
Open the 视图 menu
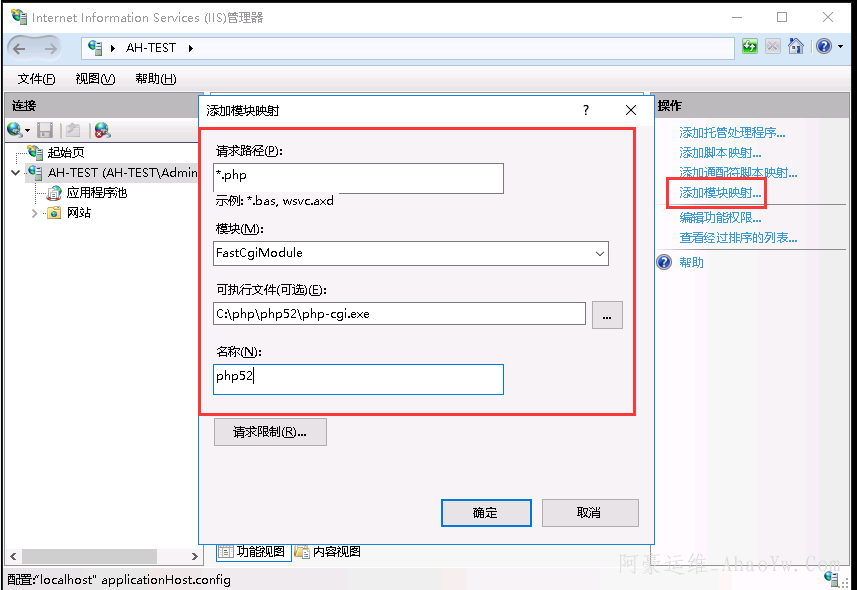[95, 79]
